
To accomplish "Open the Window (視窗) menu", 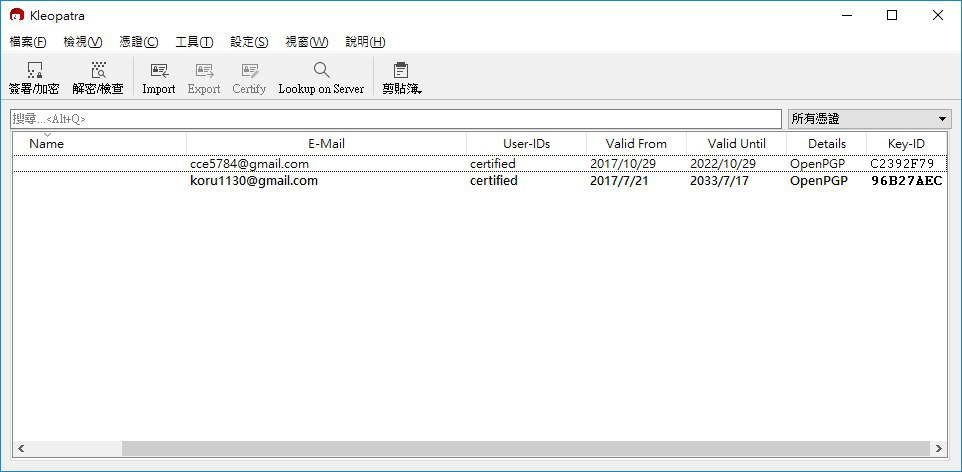I will pos(307,42).
